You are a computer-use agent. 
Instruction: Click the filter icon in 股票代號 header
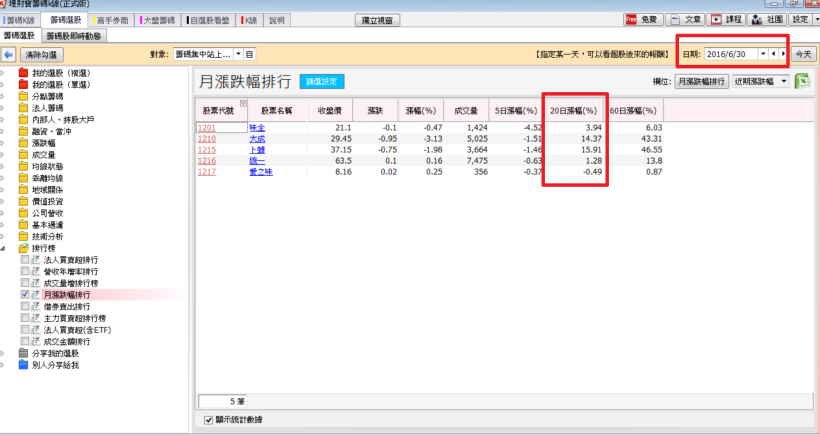pos(243,103)
